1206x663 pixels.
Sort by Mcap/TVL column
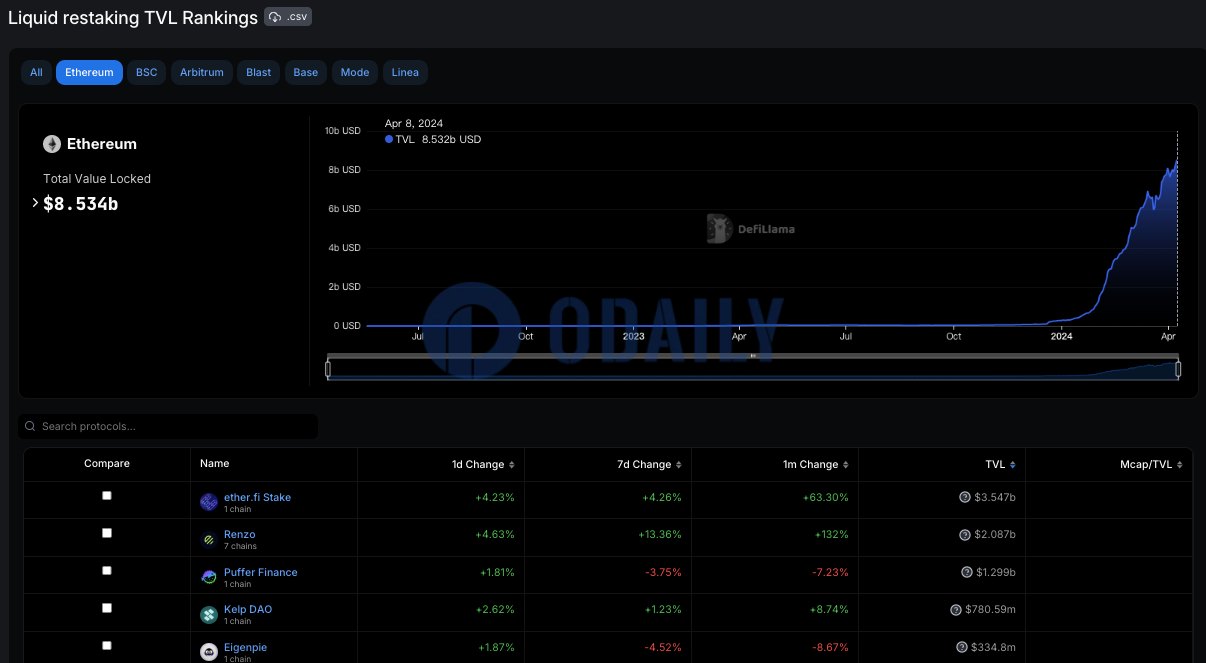click(x=1152, y=464)
